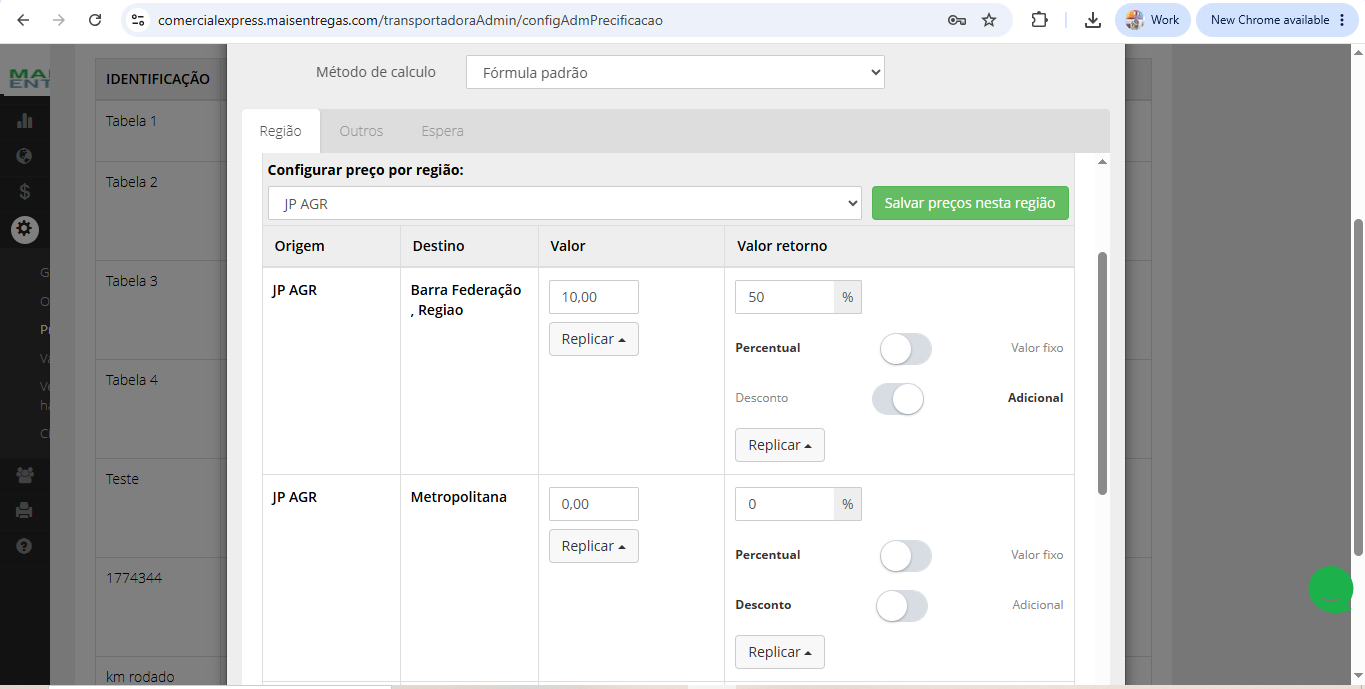Reload the page with the refresh icon
The image size is (1365, 689).
[95, 20]
